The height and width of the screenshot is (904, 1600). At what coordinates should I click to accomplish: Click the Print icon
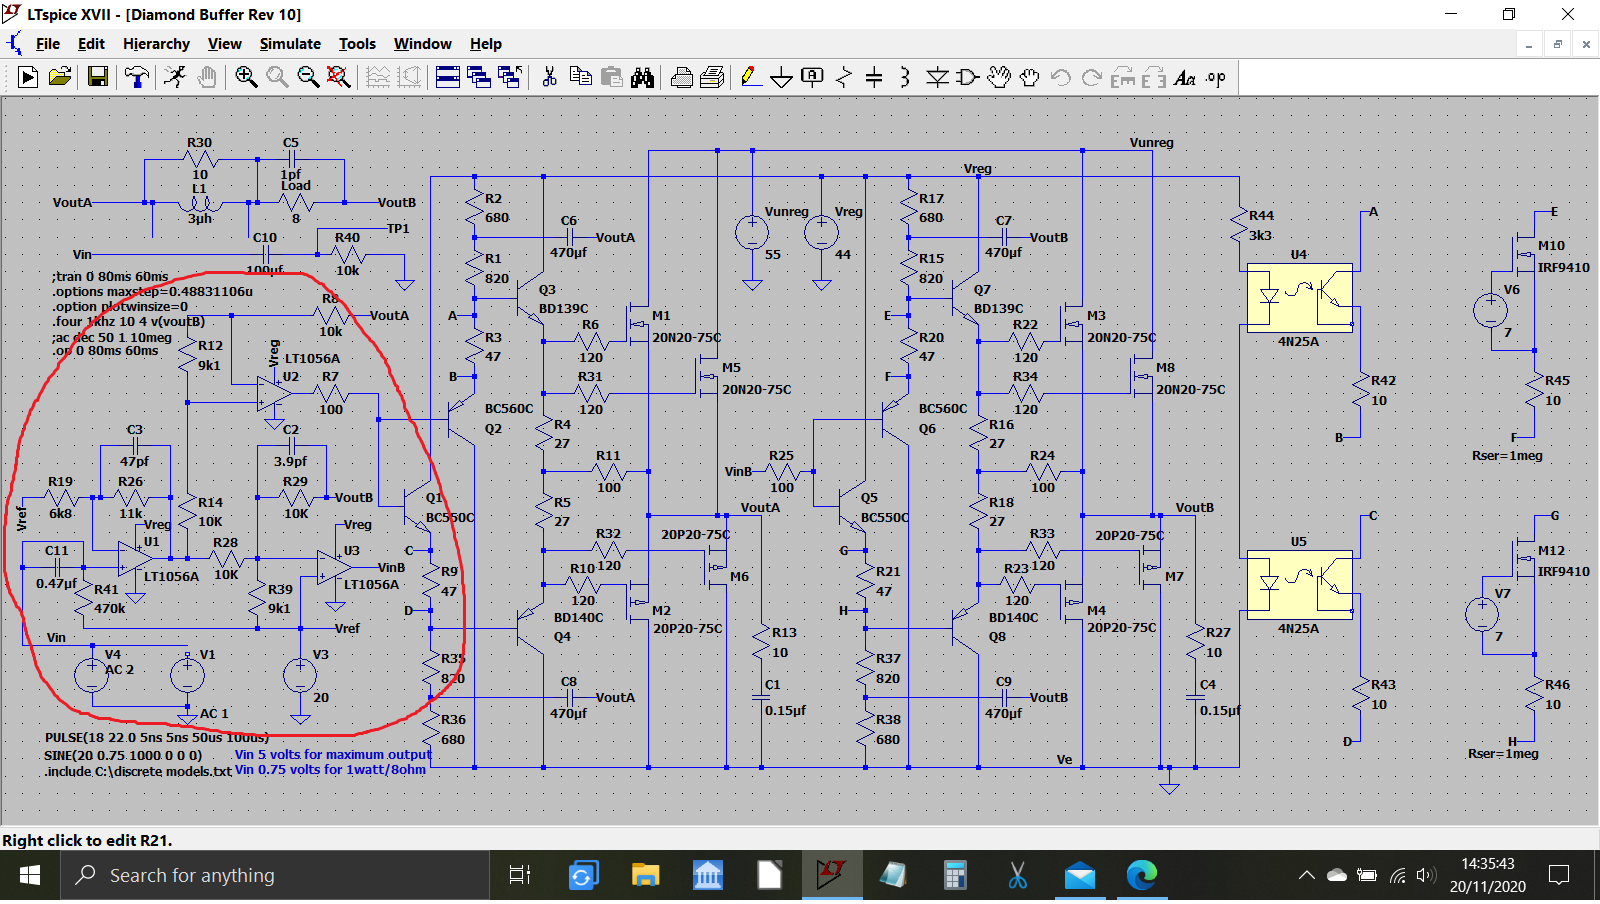pos(682,77)
